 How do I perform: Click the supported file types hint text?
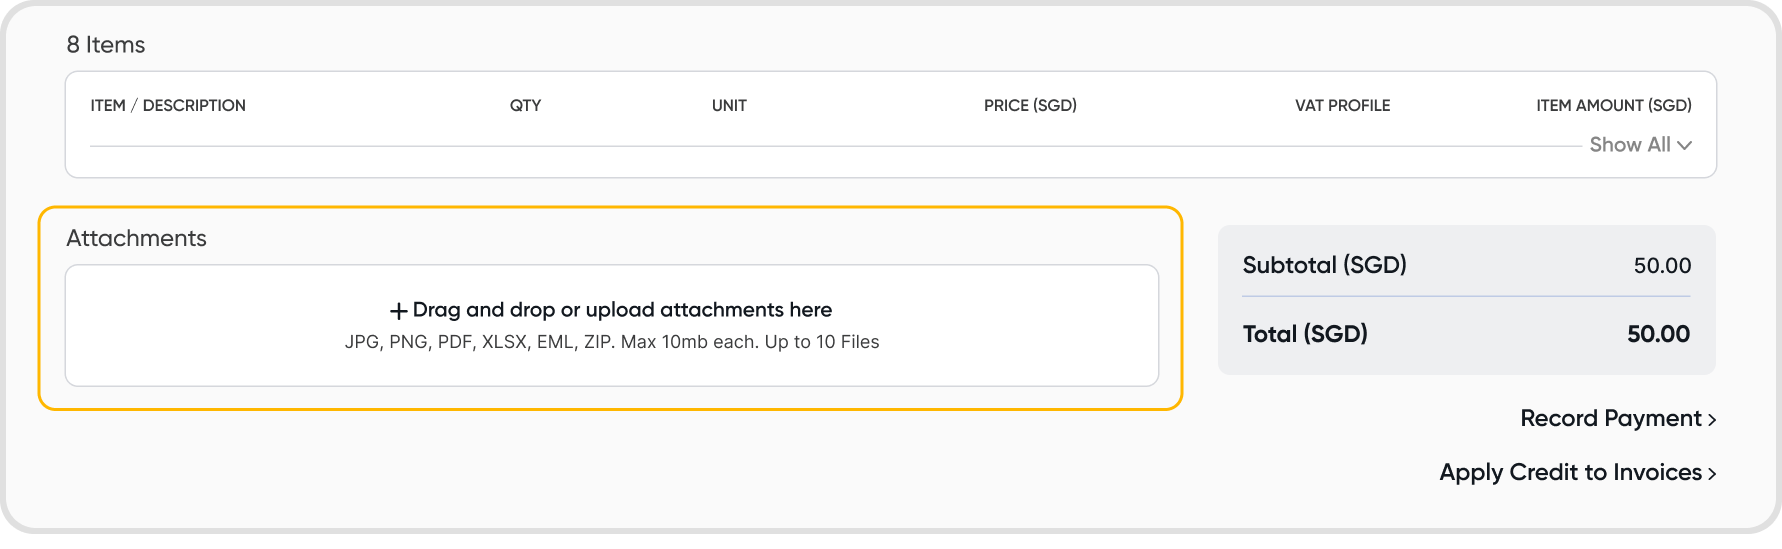[612, 342]
